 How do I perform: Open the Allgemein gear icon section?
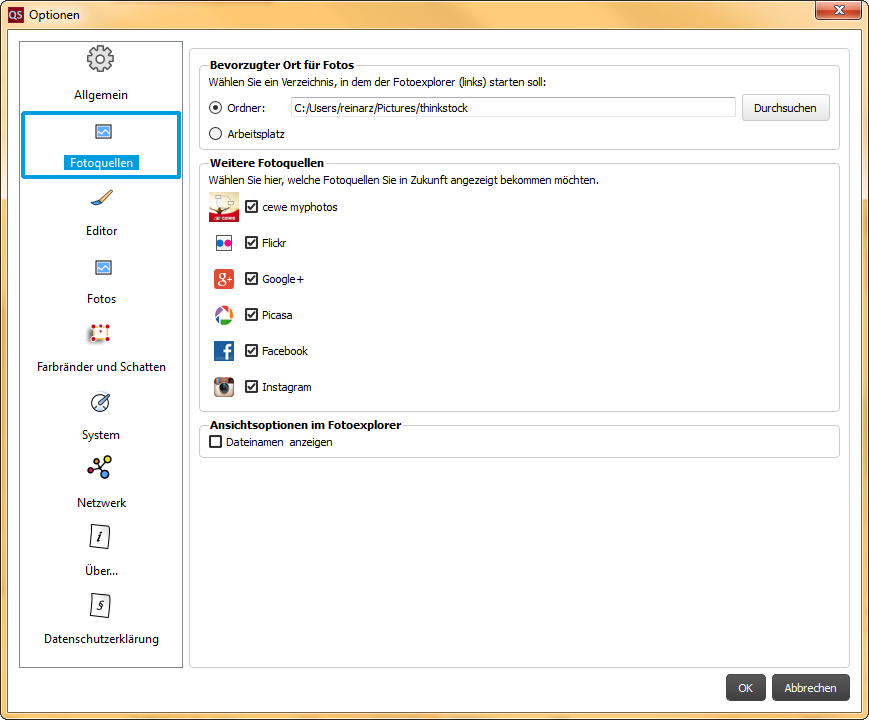click(x=100, y=60)
